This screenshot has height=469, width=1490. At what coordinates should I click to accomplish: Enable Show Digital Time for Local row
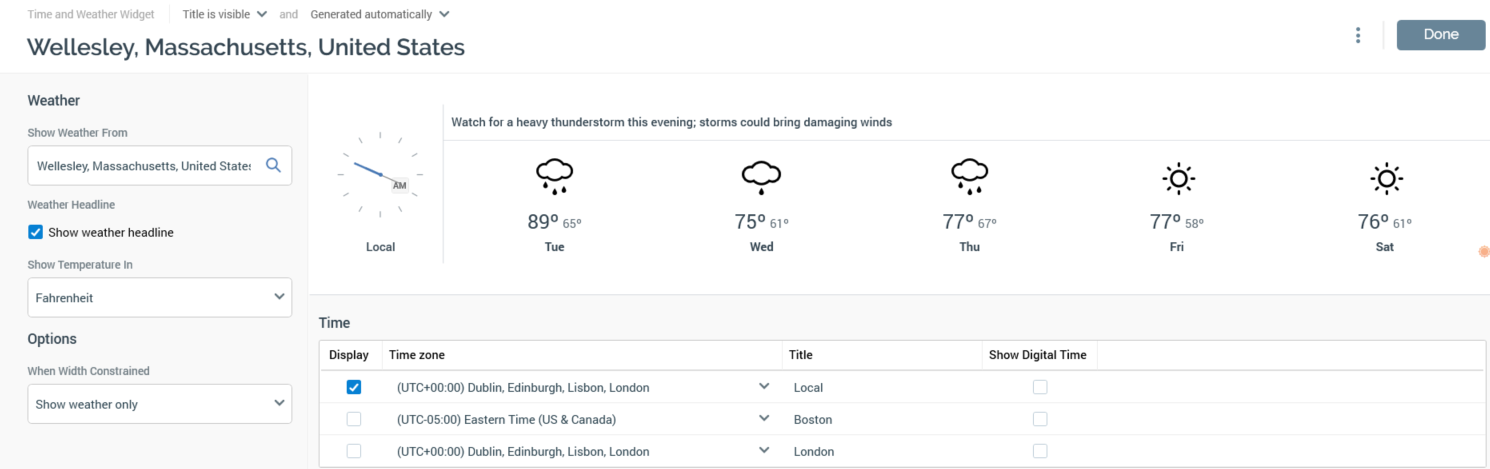pyautogui.click(x=1040, y=387)
